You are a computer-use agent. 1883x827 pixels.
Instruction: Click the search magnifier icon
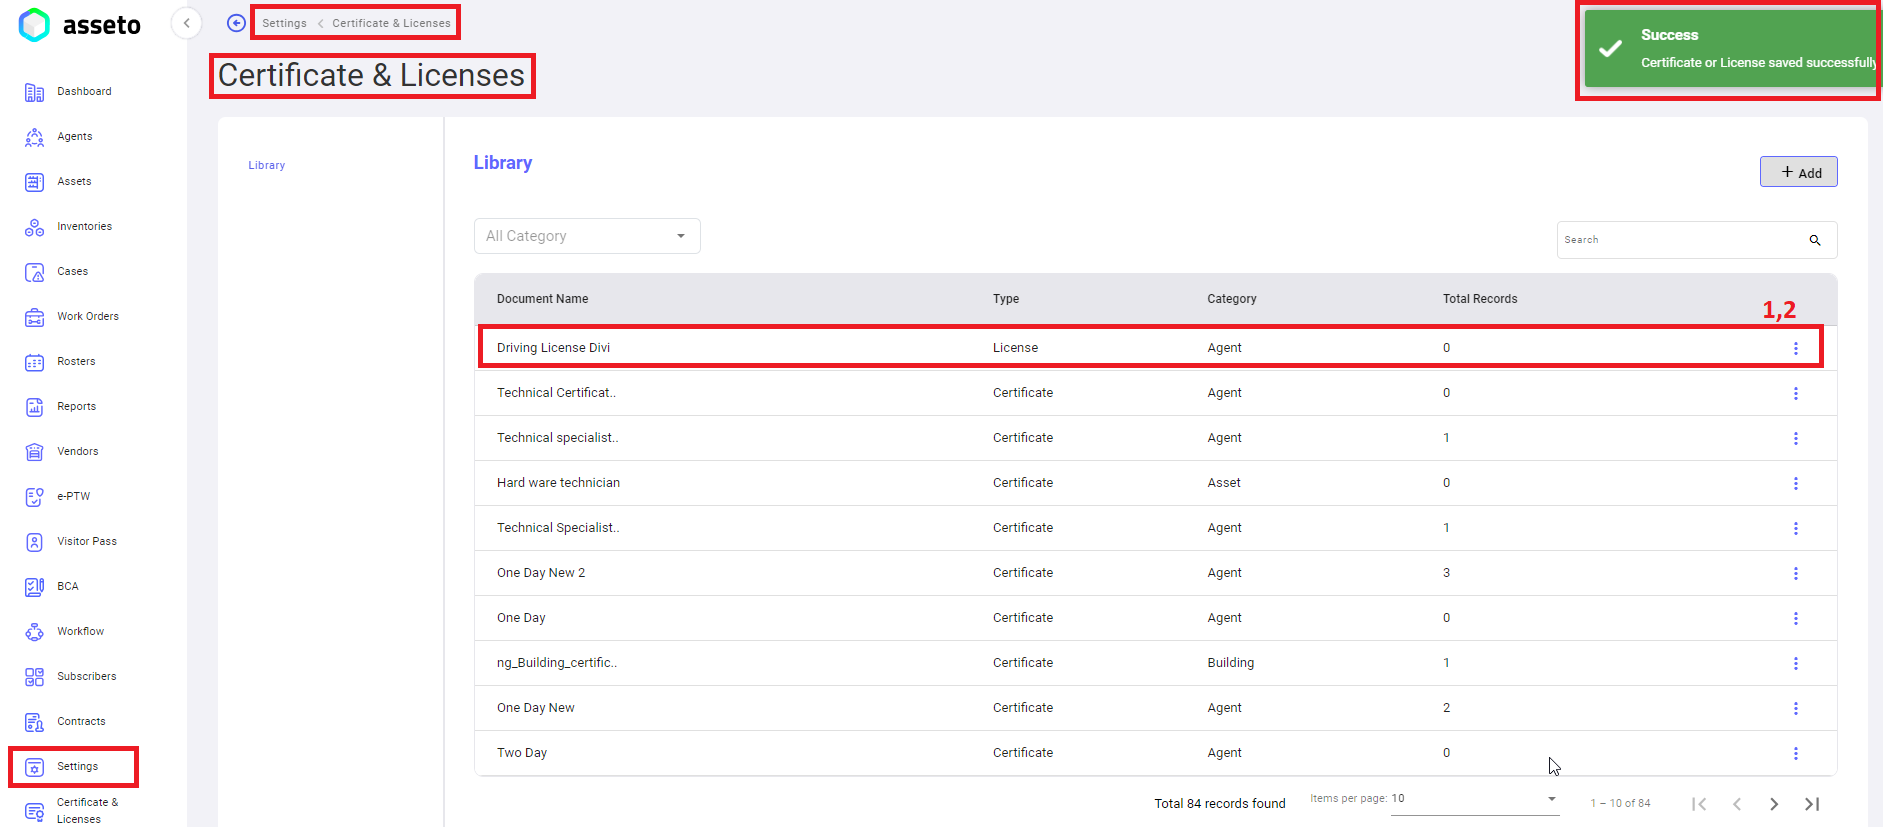pyautogui.click(x=1814, y=240)
